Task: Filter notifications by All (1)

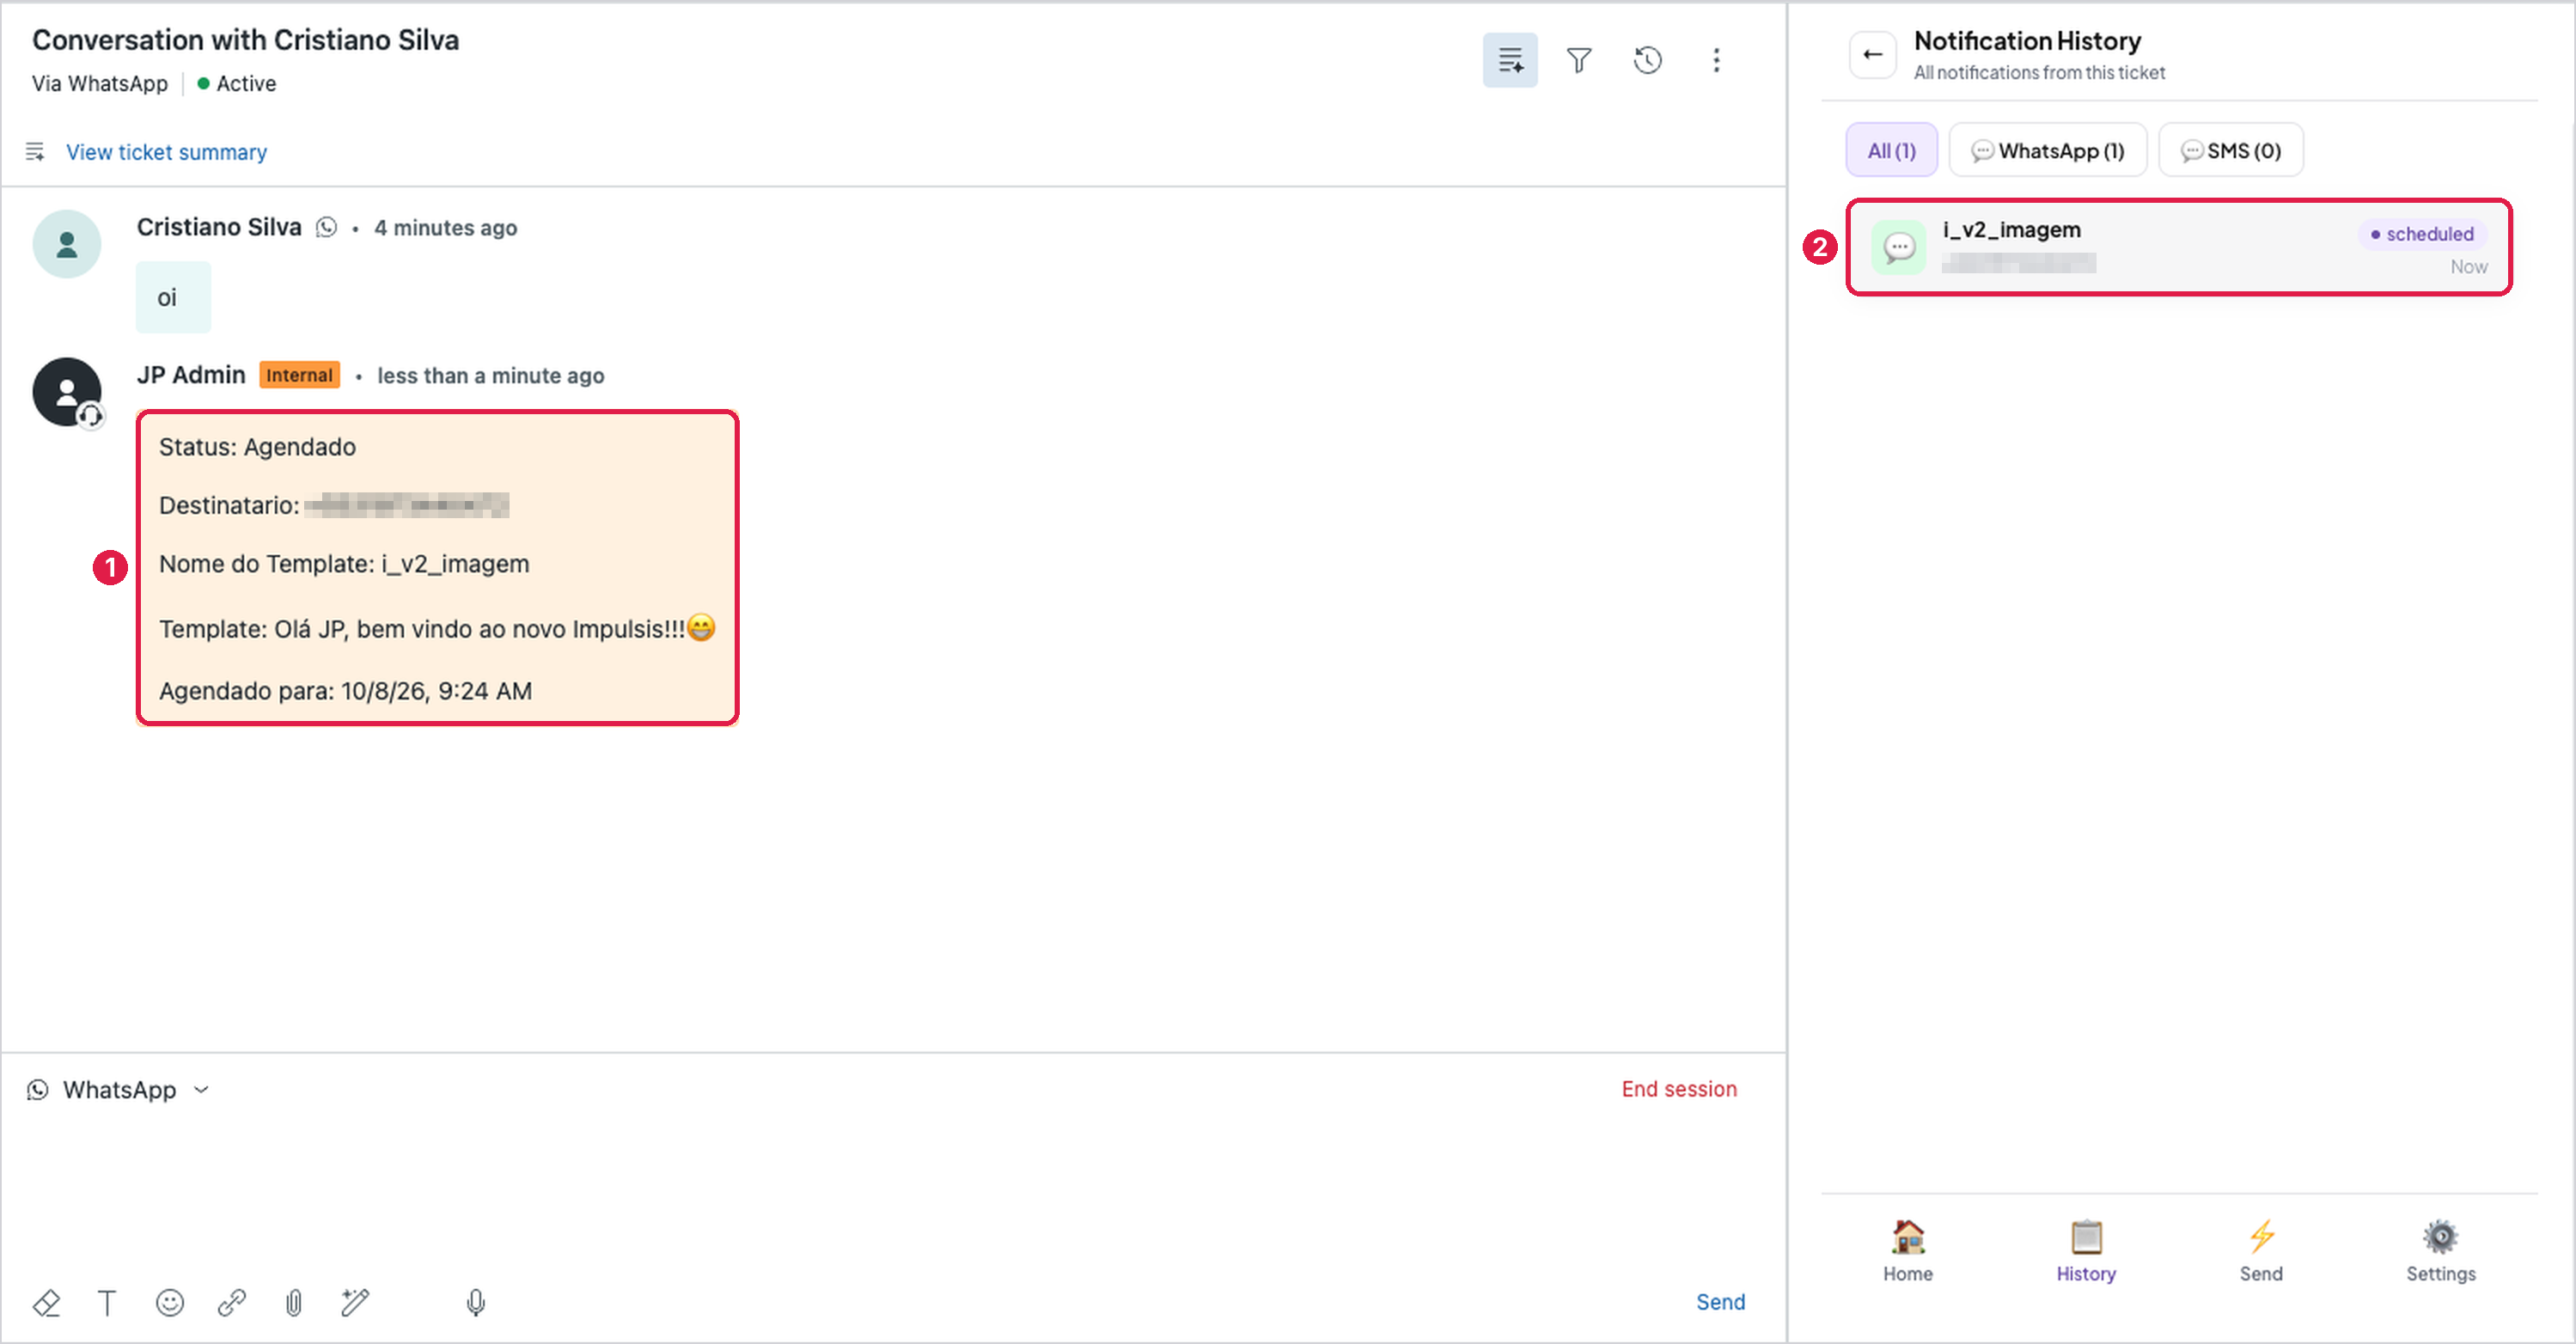Action: click(1891, 150)
